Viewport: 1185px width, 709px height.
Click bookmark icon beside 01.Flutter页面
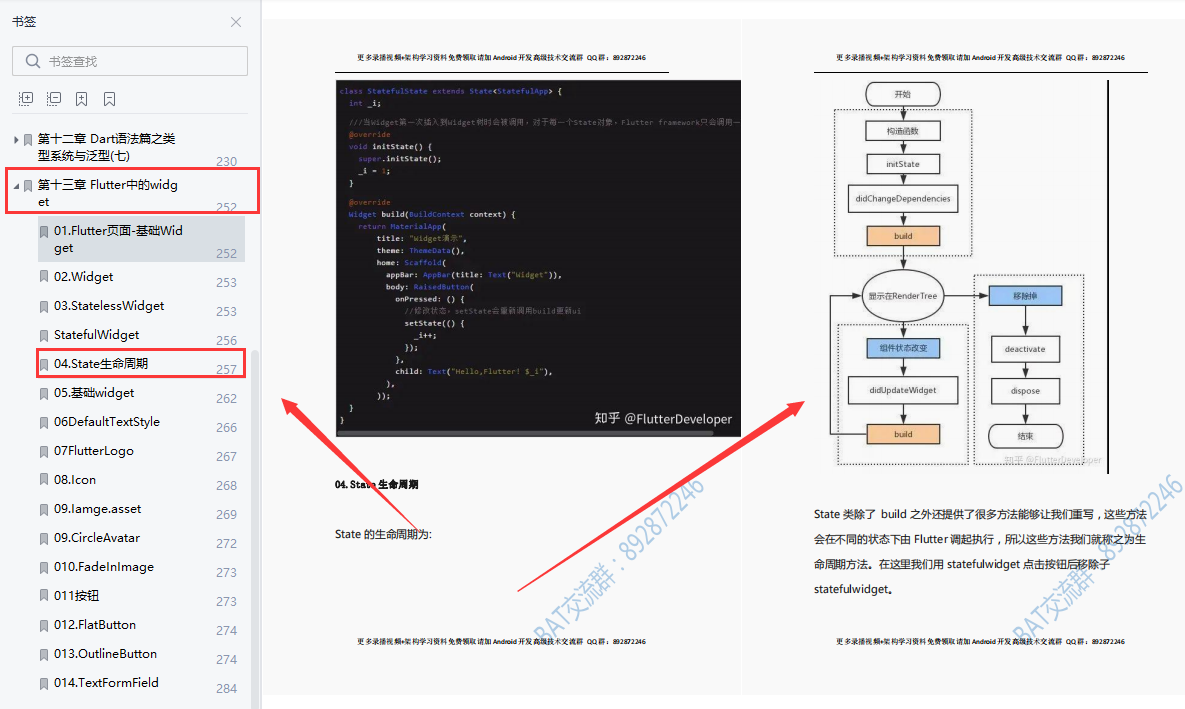click(44, 231)
